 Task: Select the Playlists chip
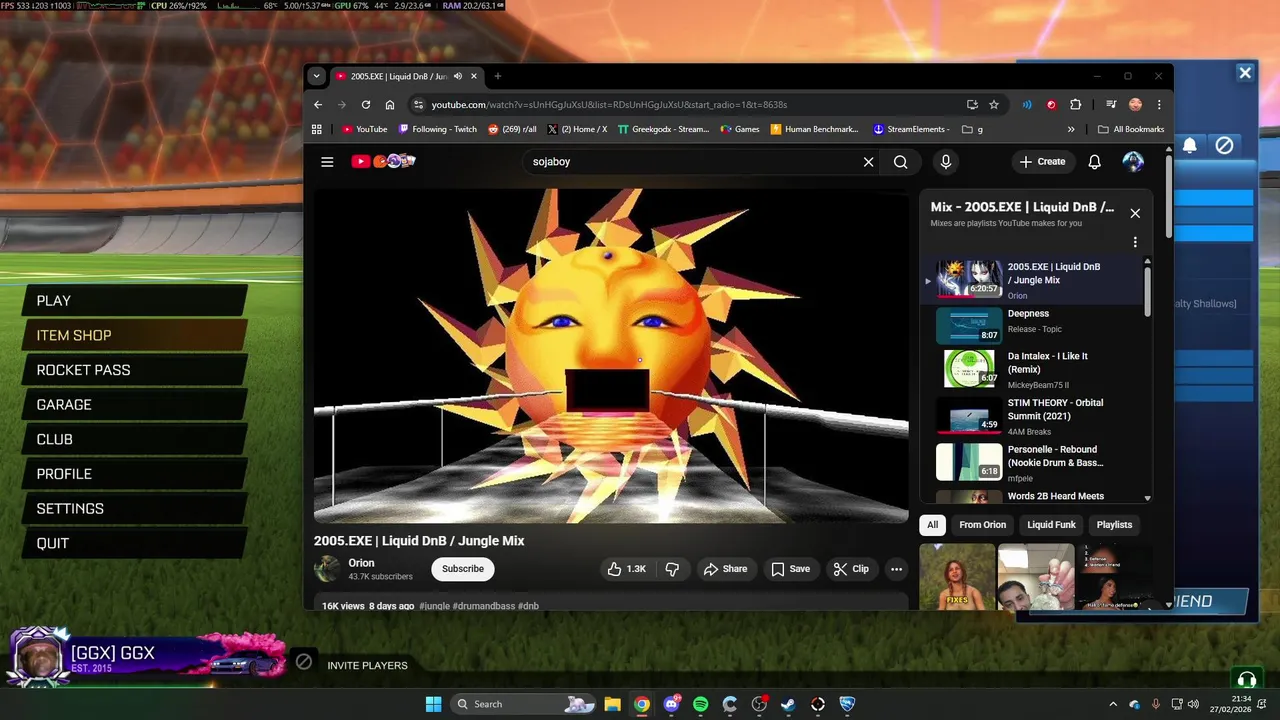(1114, 525)
